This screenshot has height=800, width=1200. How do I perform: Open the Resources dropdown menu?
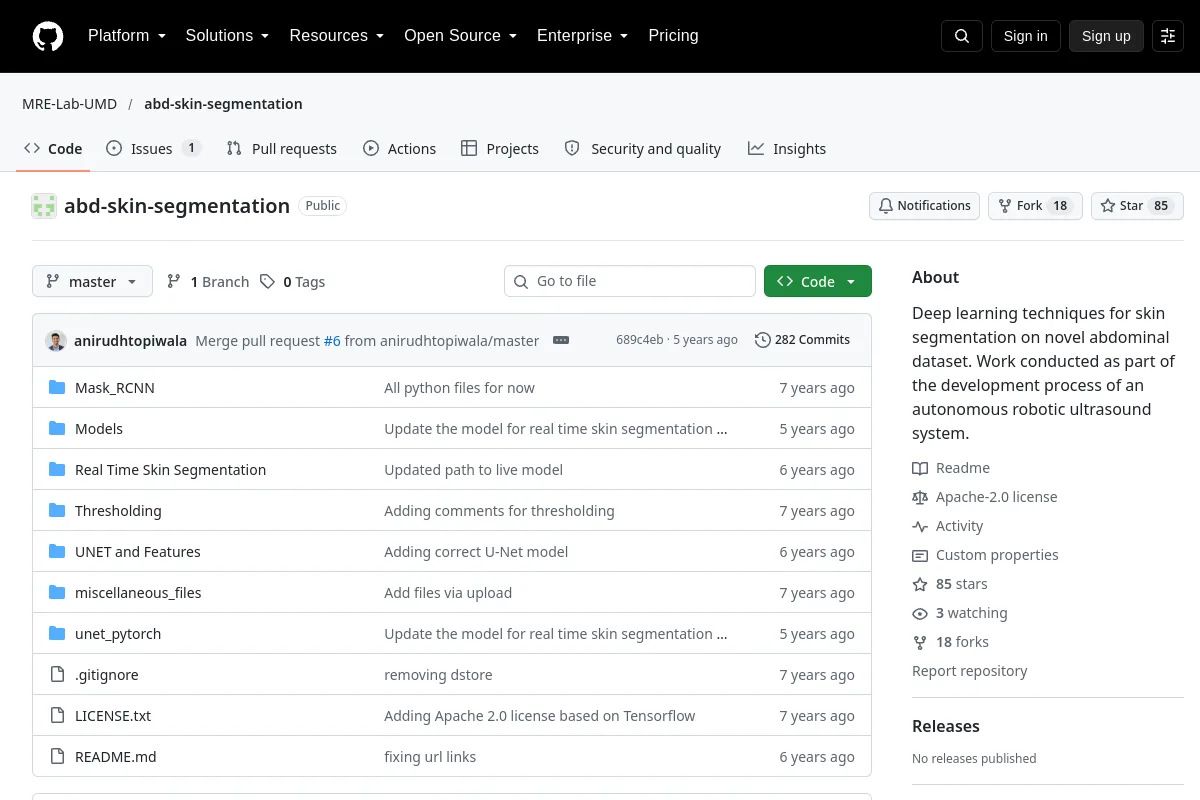(337, 36)
